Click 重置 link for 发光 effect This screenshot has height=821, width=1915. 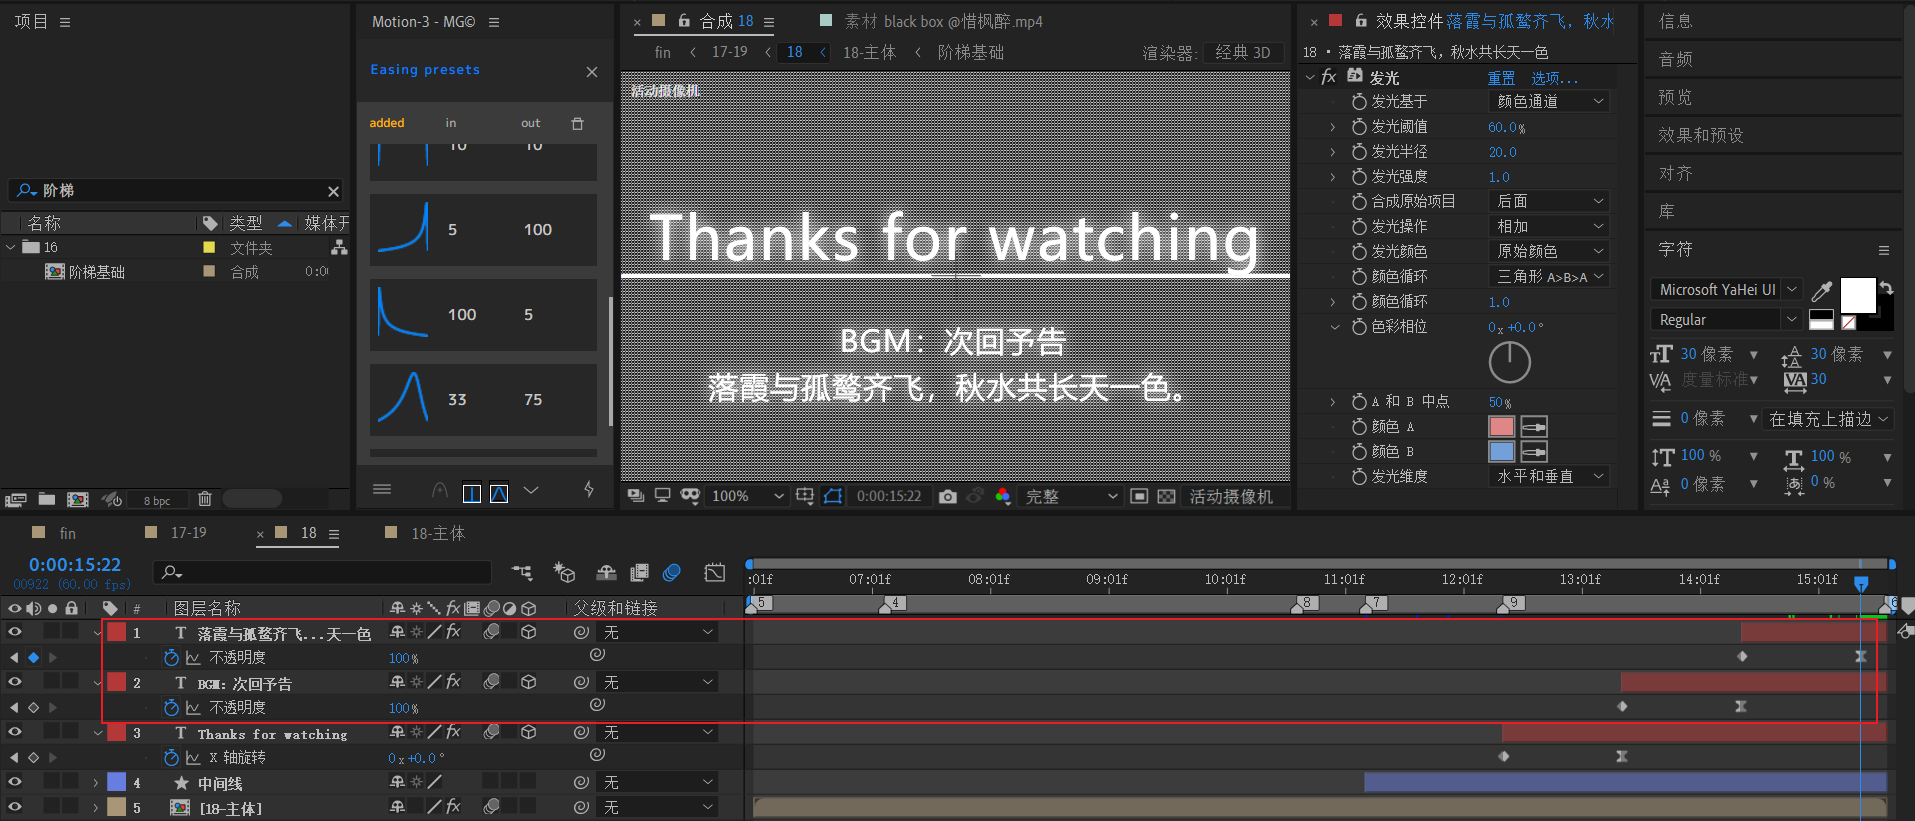click(x=1501, y=78)
